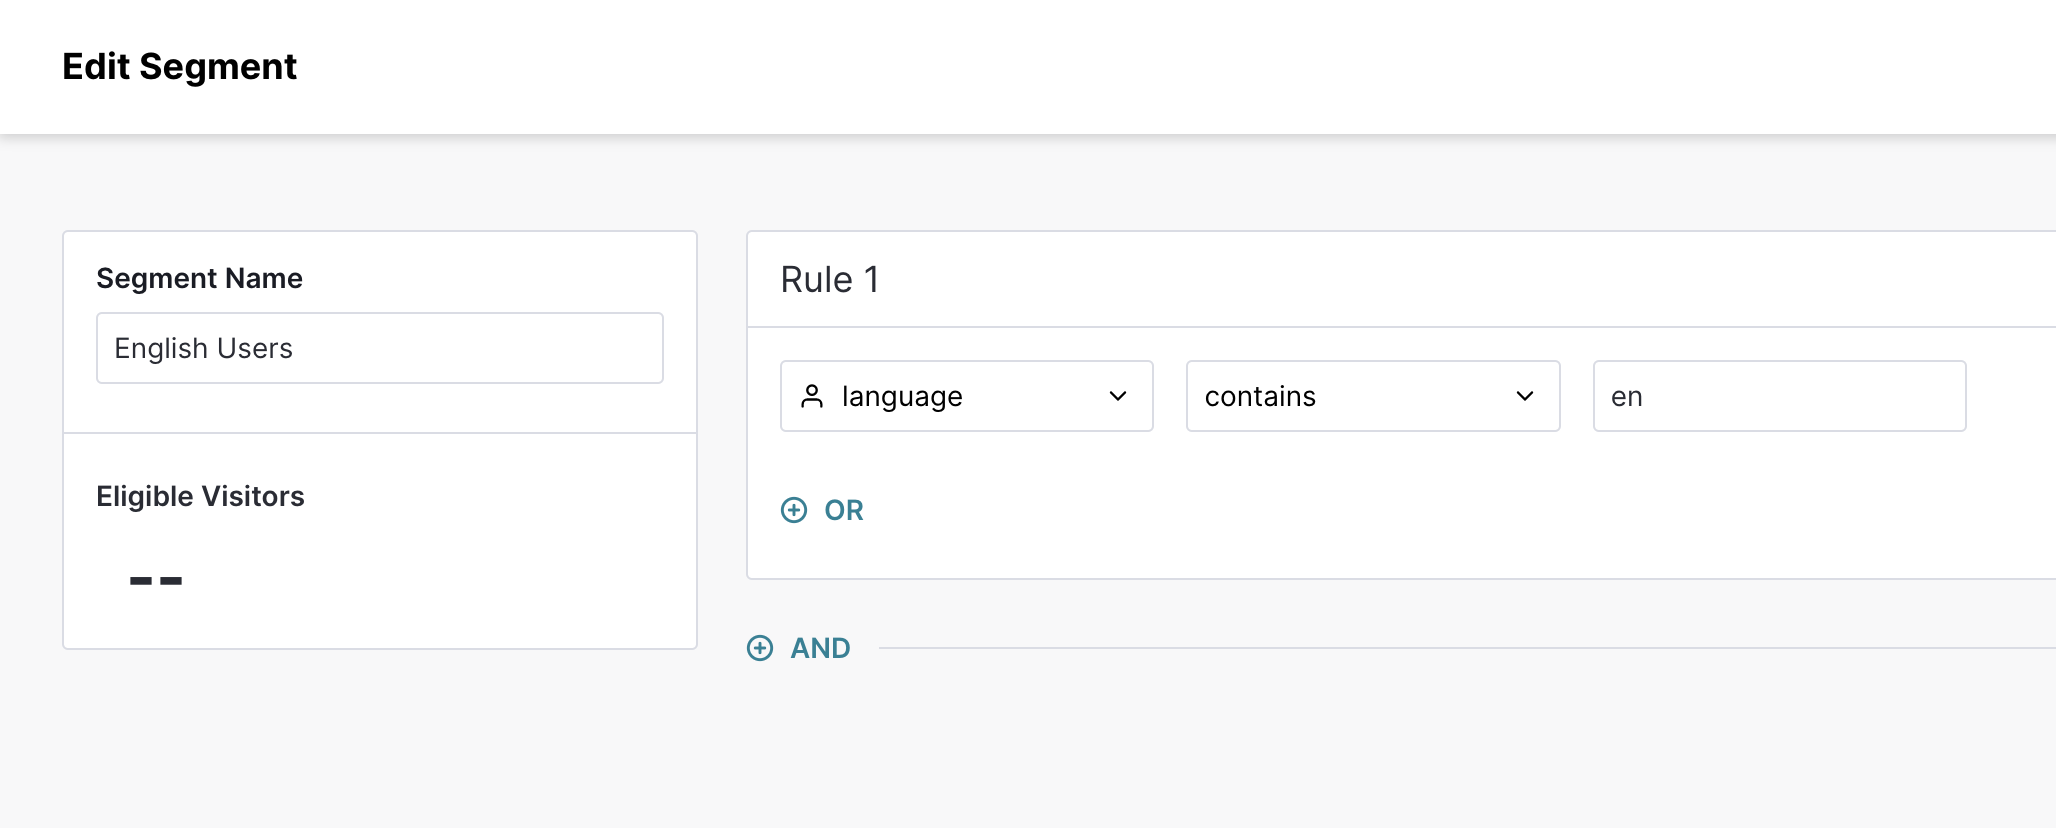
Task: Click the rule value field containing en
Action: [1779, 397]
